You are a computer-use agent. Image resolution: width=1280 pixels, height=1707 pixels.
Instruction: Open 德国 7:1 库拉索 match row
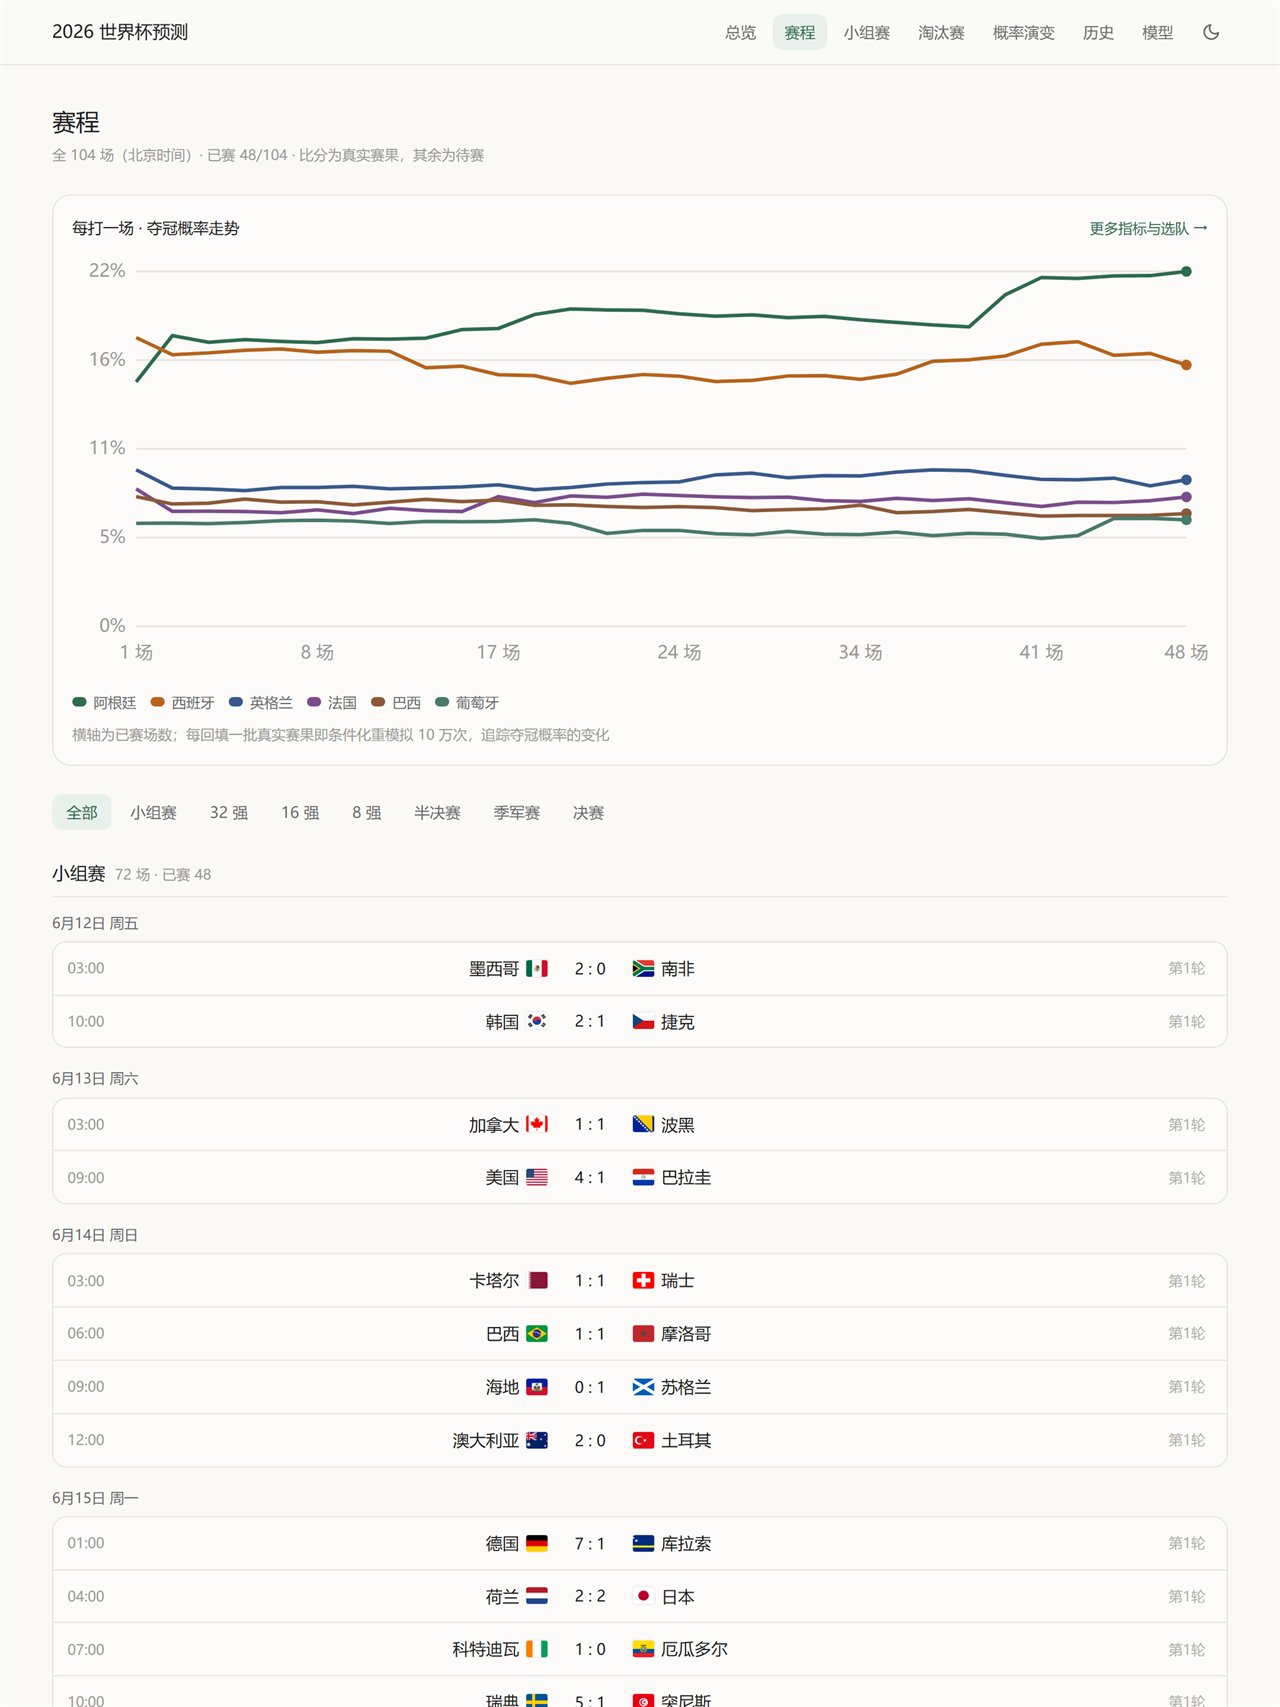pos(640,1543)
